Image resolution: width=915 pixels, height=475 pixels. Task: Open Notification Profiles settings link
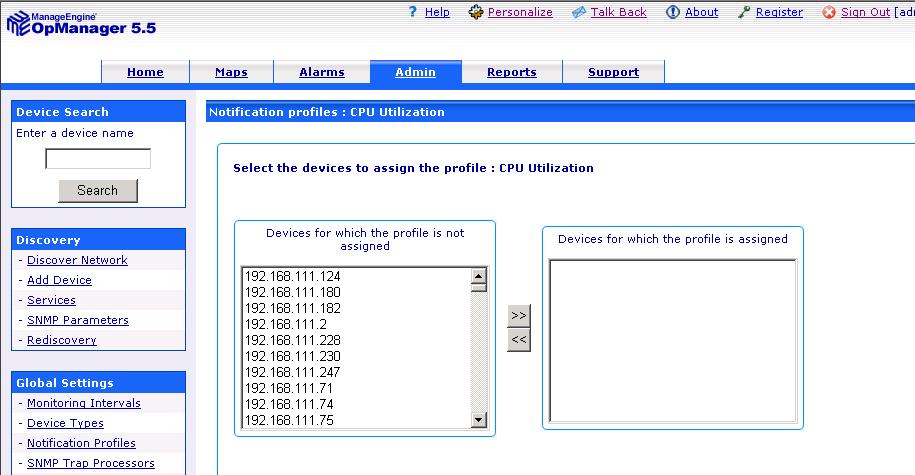point(81,443)
